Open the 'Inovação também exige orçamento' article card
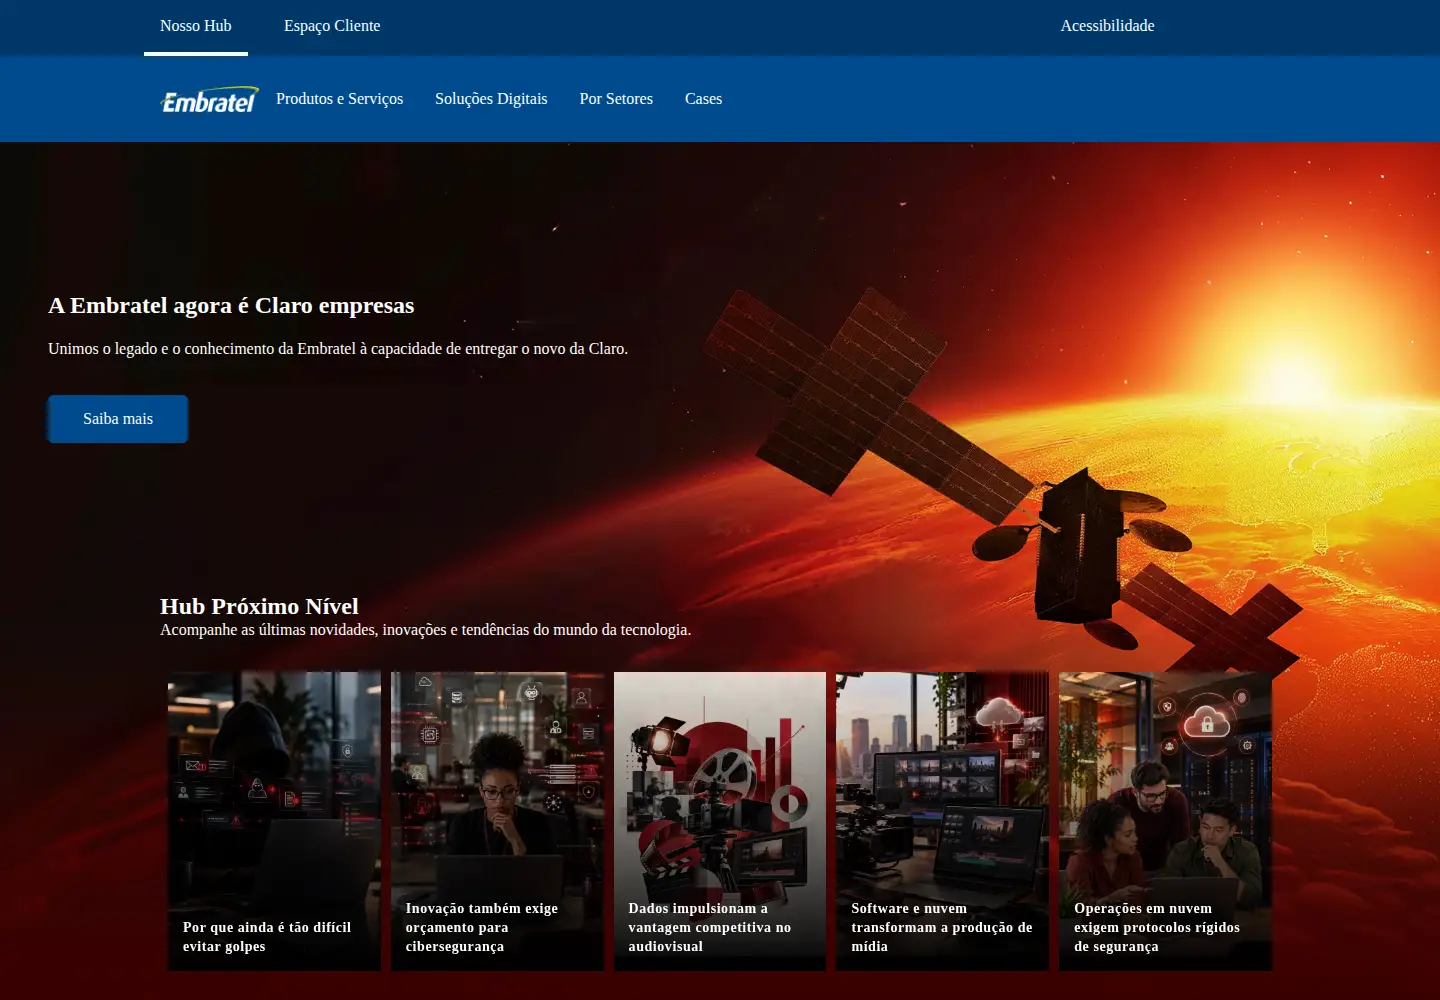 (497, 821)
